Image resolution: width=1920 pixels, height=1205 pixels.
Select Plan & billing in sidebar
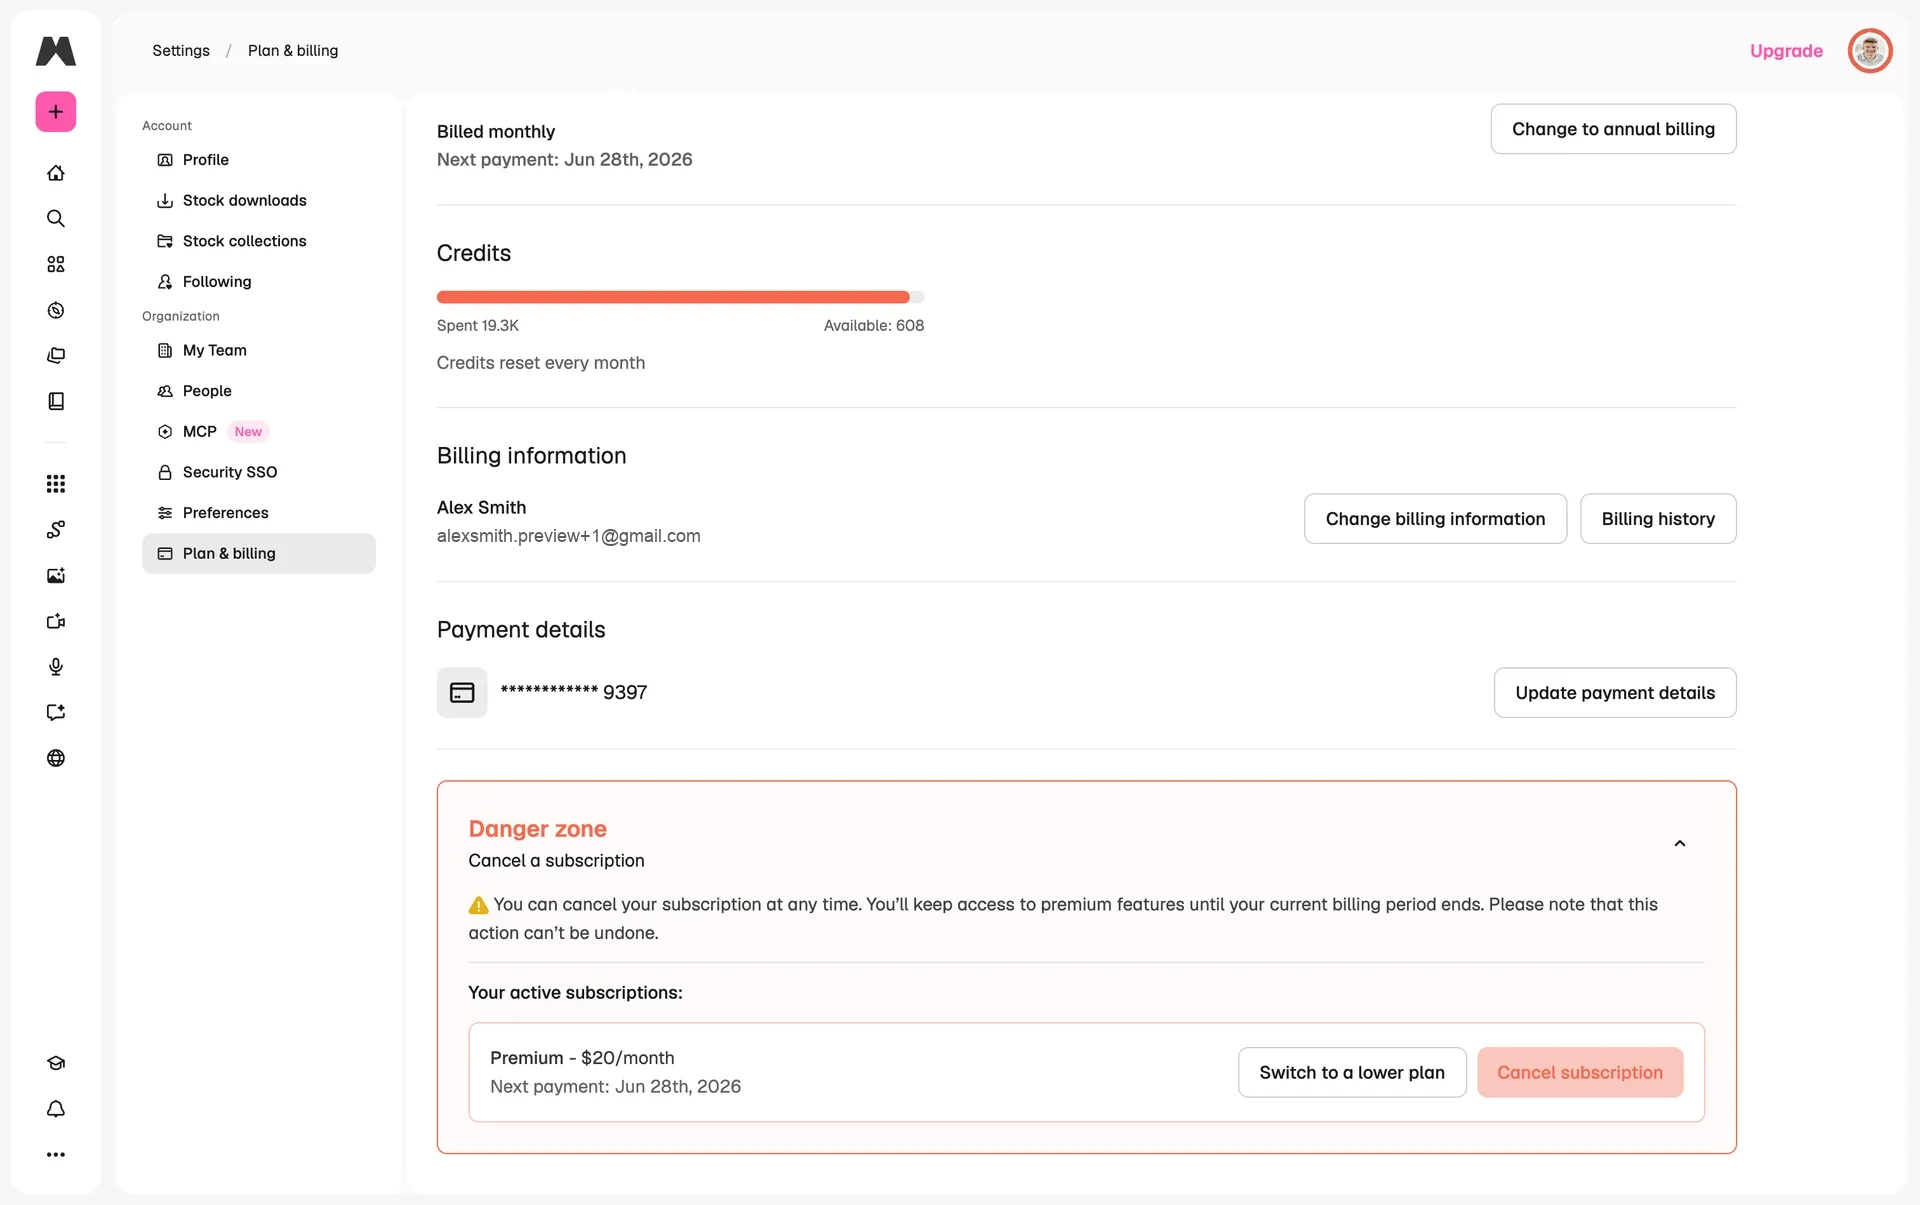[258, 553]
